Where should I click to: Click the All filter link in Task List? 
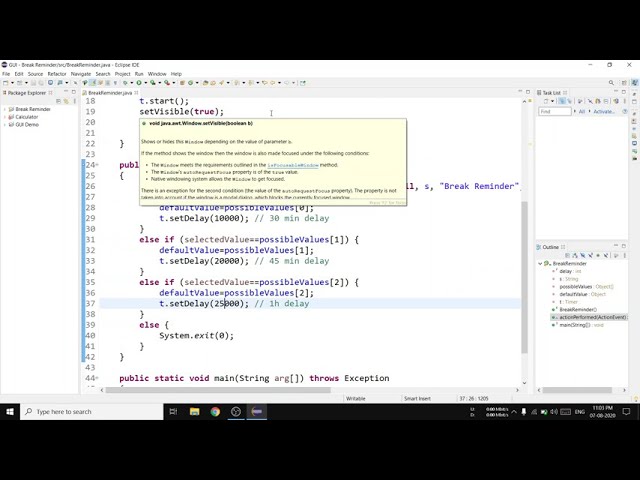click(x=582, y=111)
